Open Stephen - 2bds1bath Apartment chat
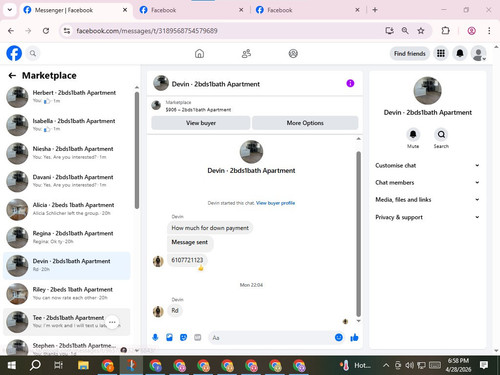The width and height of the screenshot is (500, 375). coord(67,348)
